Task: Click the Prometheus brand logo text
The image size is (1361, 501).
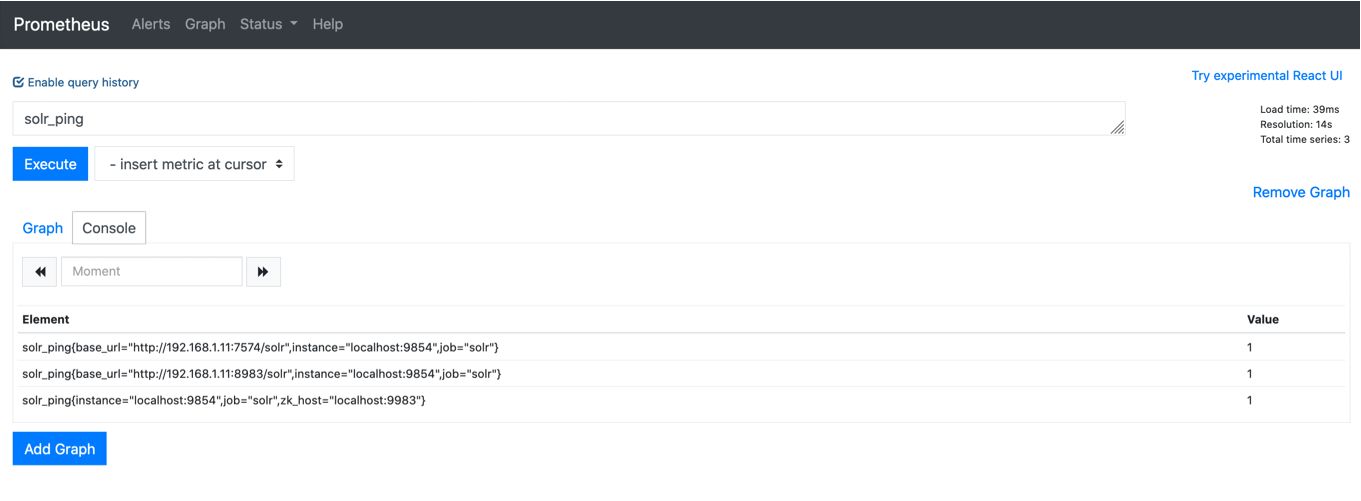Action: (x=61, y=24)
